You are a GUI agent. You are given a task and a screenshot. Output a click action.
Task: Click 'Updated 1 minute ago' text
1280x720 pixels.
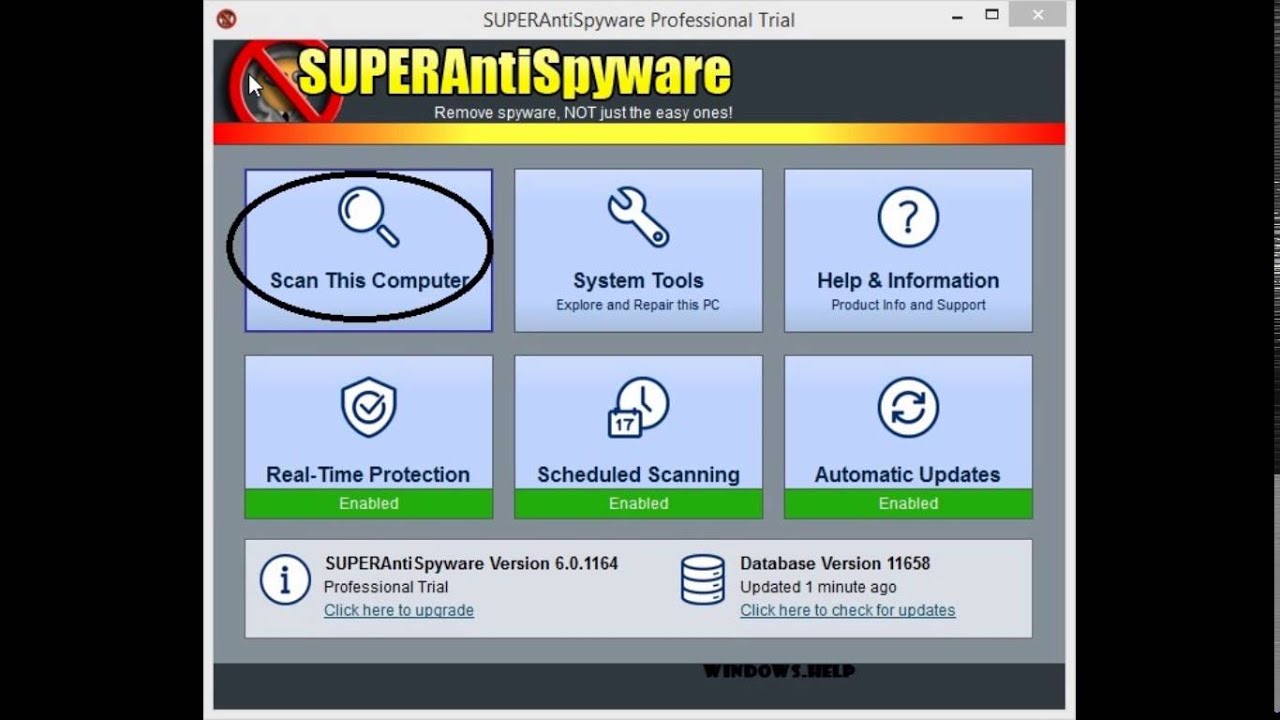tap(818, 587)
